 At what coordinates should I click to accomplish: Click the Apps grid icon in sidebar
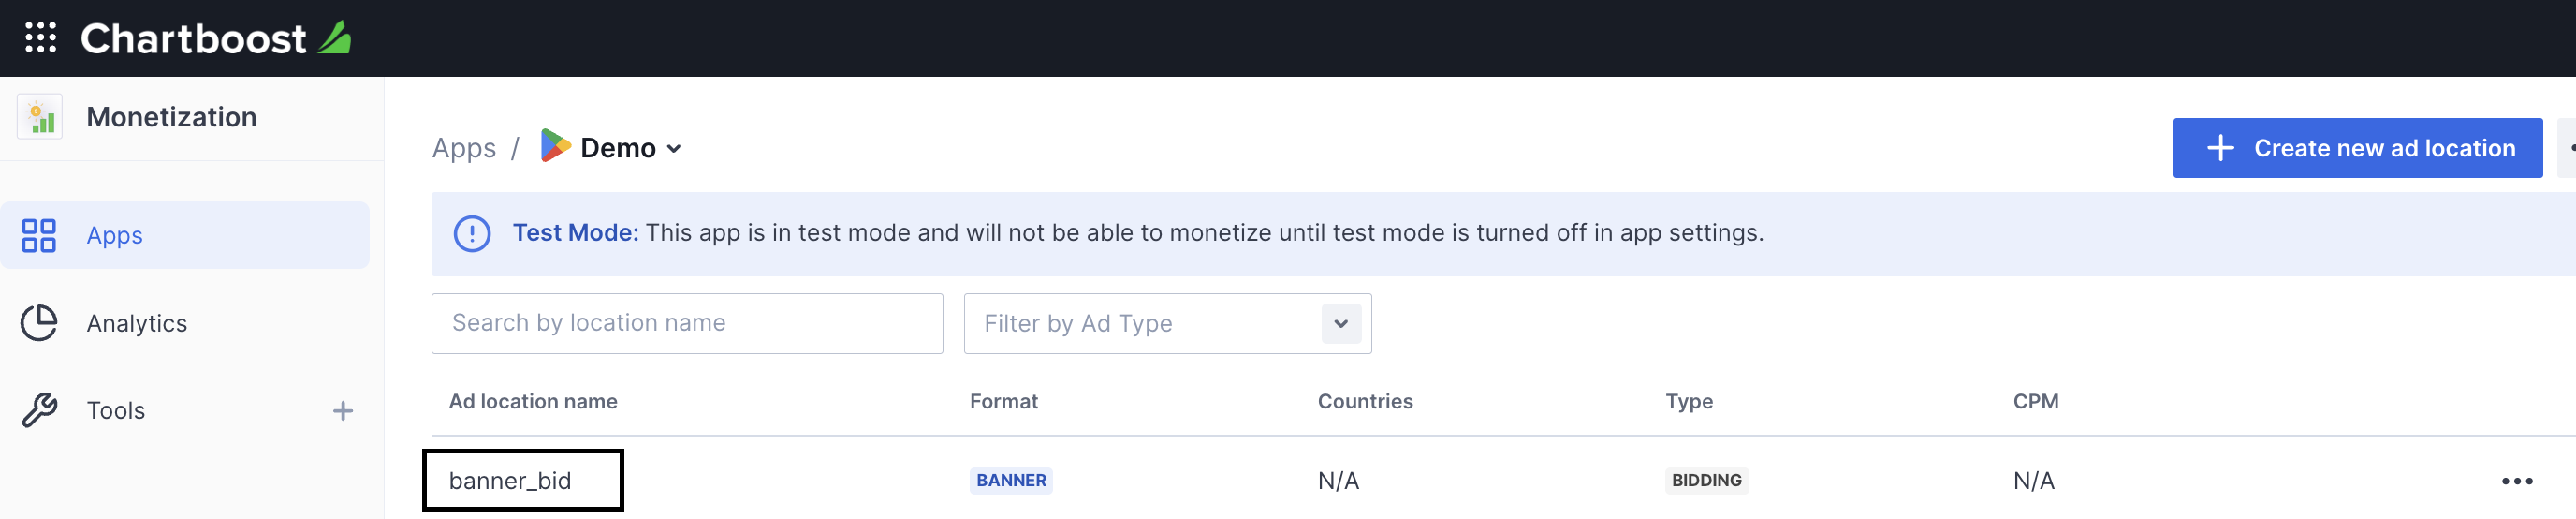(x=39, y=236)
